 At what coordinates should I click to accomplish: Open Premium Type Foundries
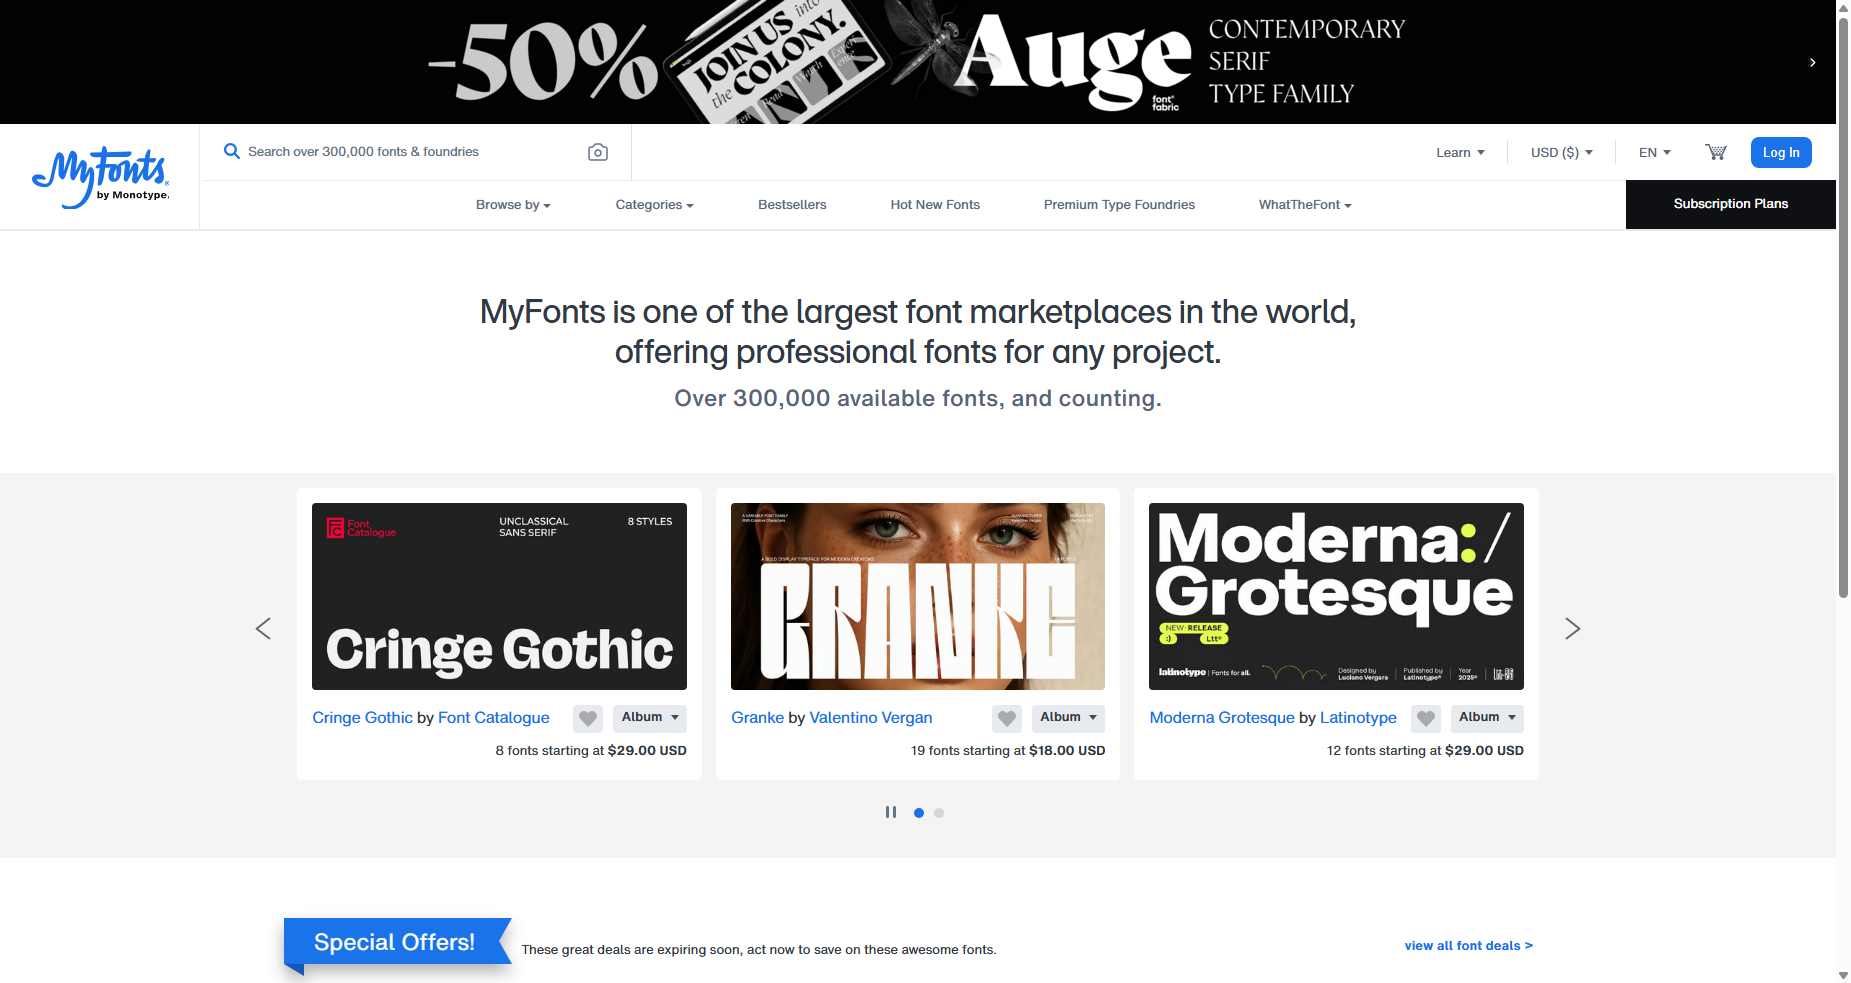click(1119, 204)
